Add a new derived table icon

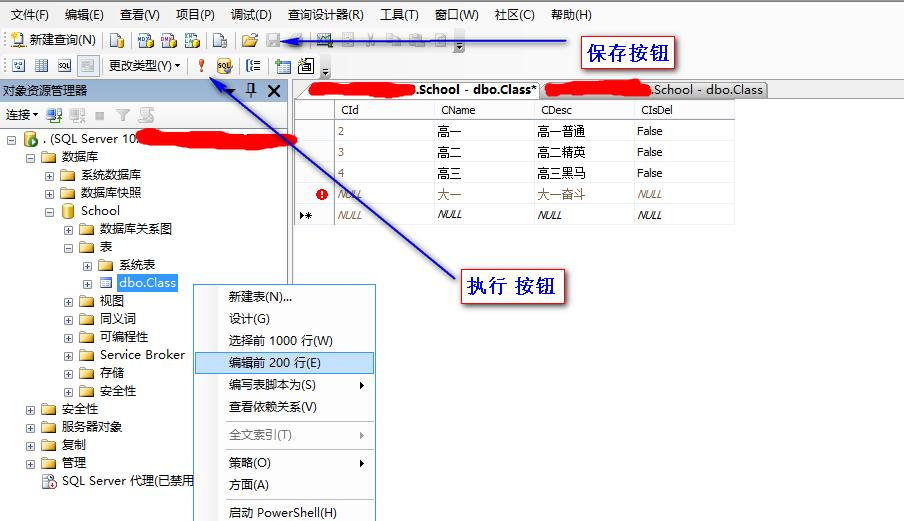(306, 66)
